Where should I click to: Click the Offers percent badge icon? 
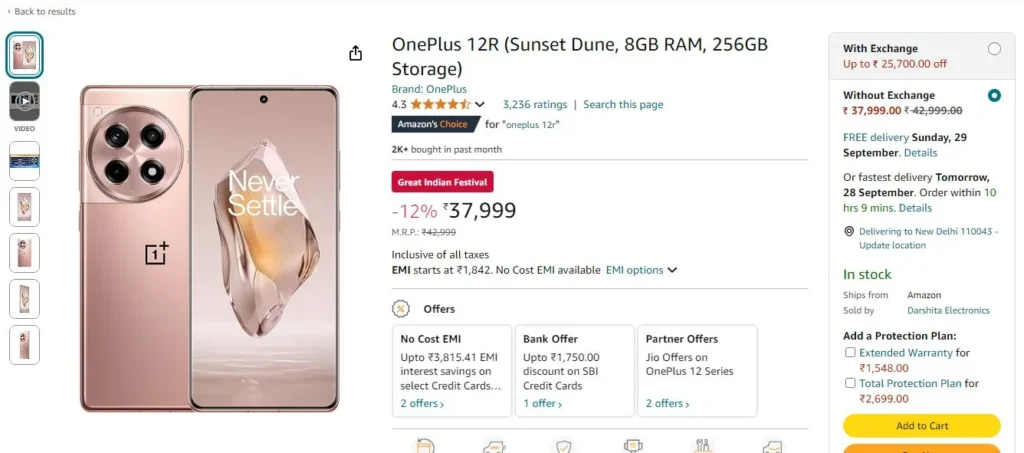coord(400,309)
